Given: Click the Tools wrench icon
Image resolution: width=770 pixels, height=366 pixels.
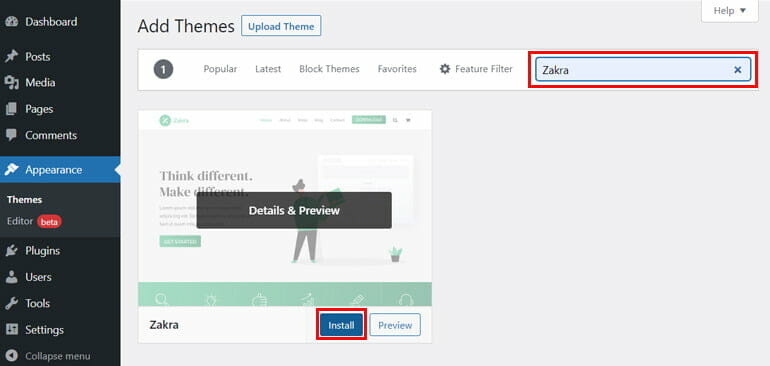Looking at the screenshot, I should pyautogui.click(x=11, y=303).
